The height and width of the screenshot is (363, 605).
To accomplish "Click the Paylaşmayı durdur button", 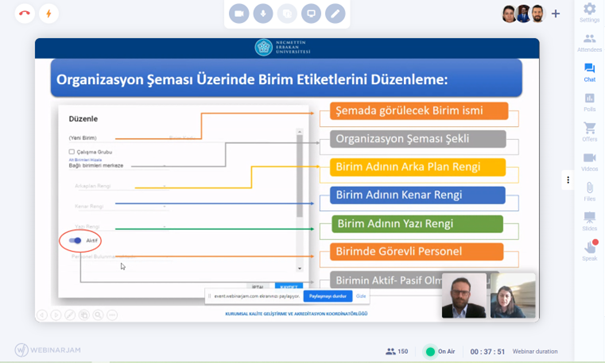I will [x=328, y=296].
